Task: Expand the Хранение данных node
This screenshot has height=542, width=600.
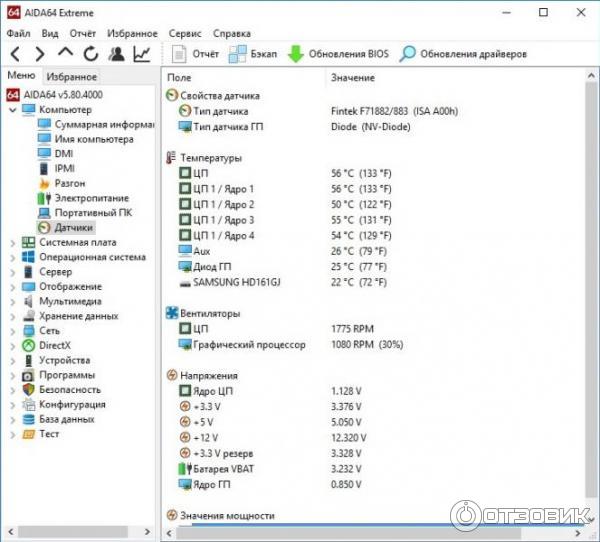Action: click(13, 317)
